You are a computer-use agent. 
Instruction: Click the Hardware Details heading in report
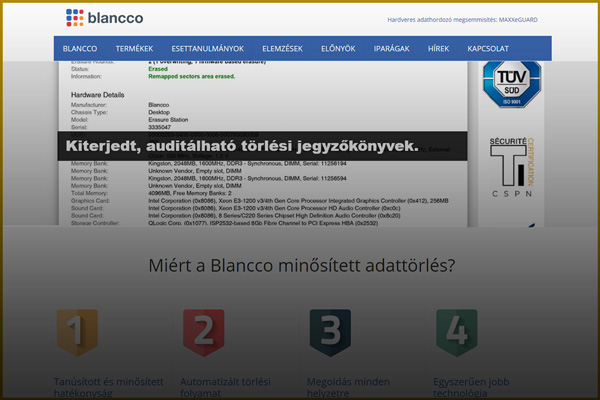point(98,95)
